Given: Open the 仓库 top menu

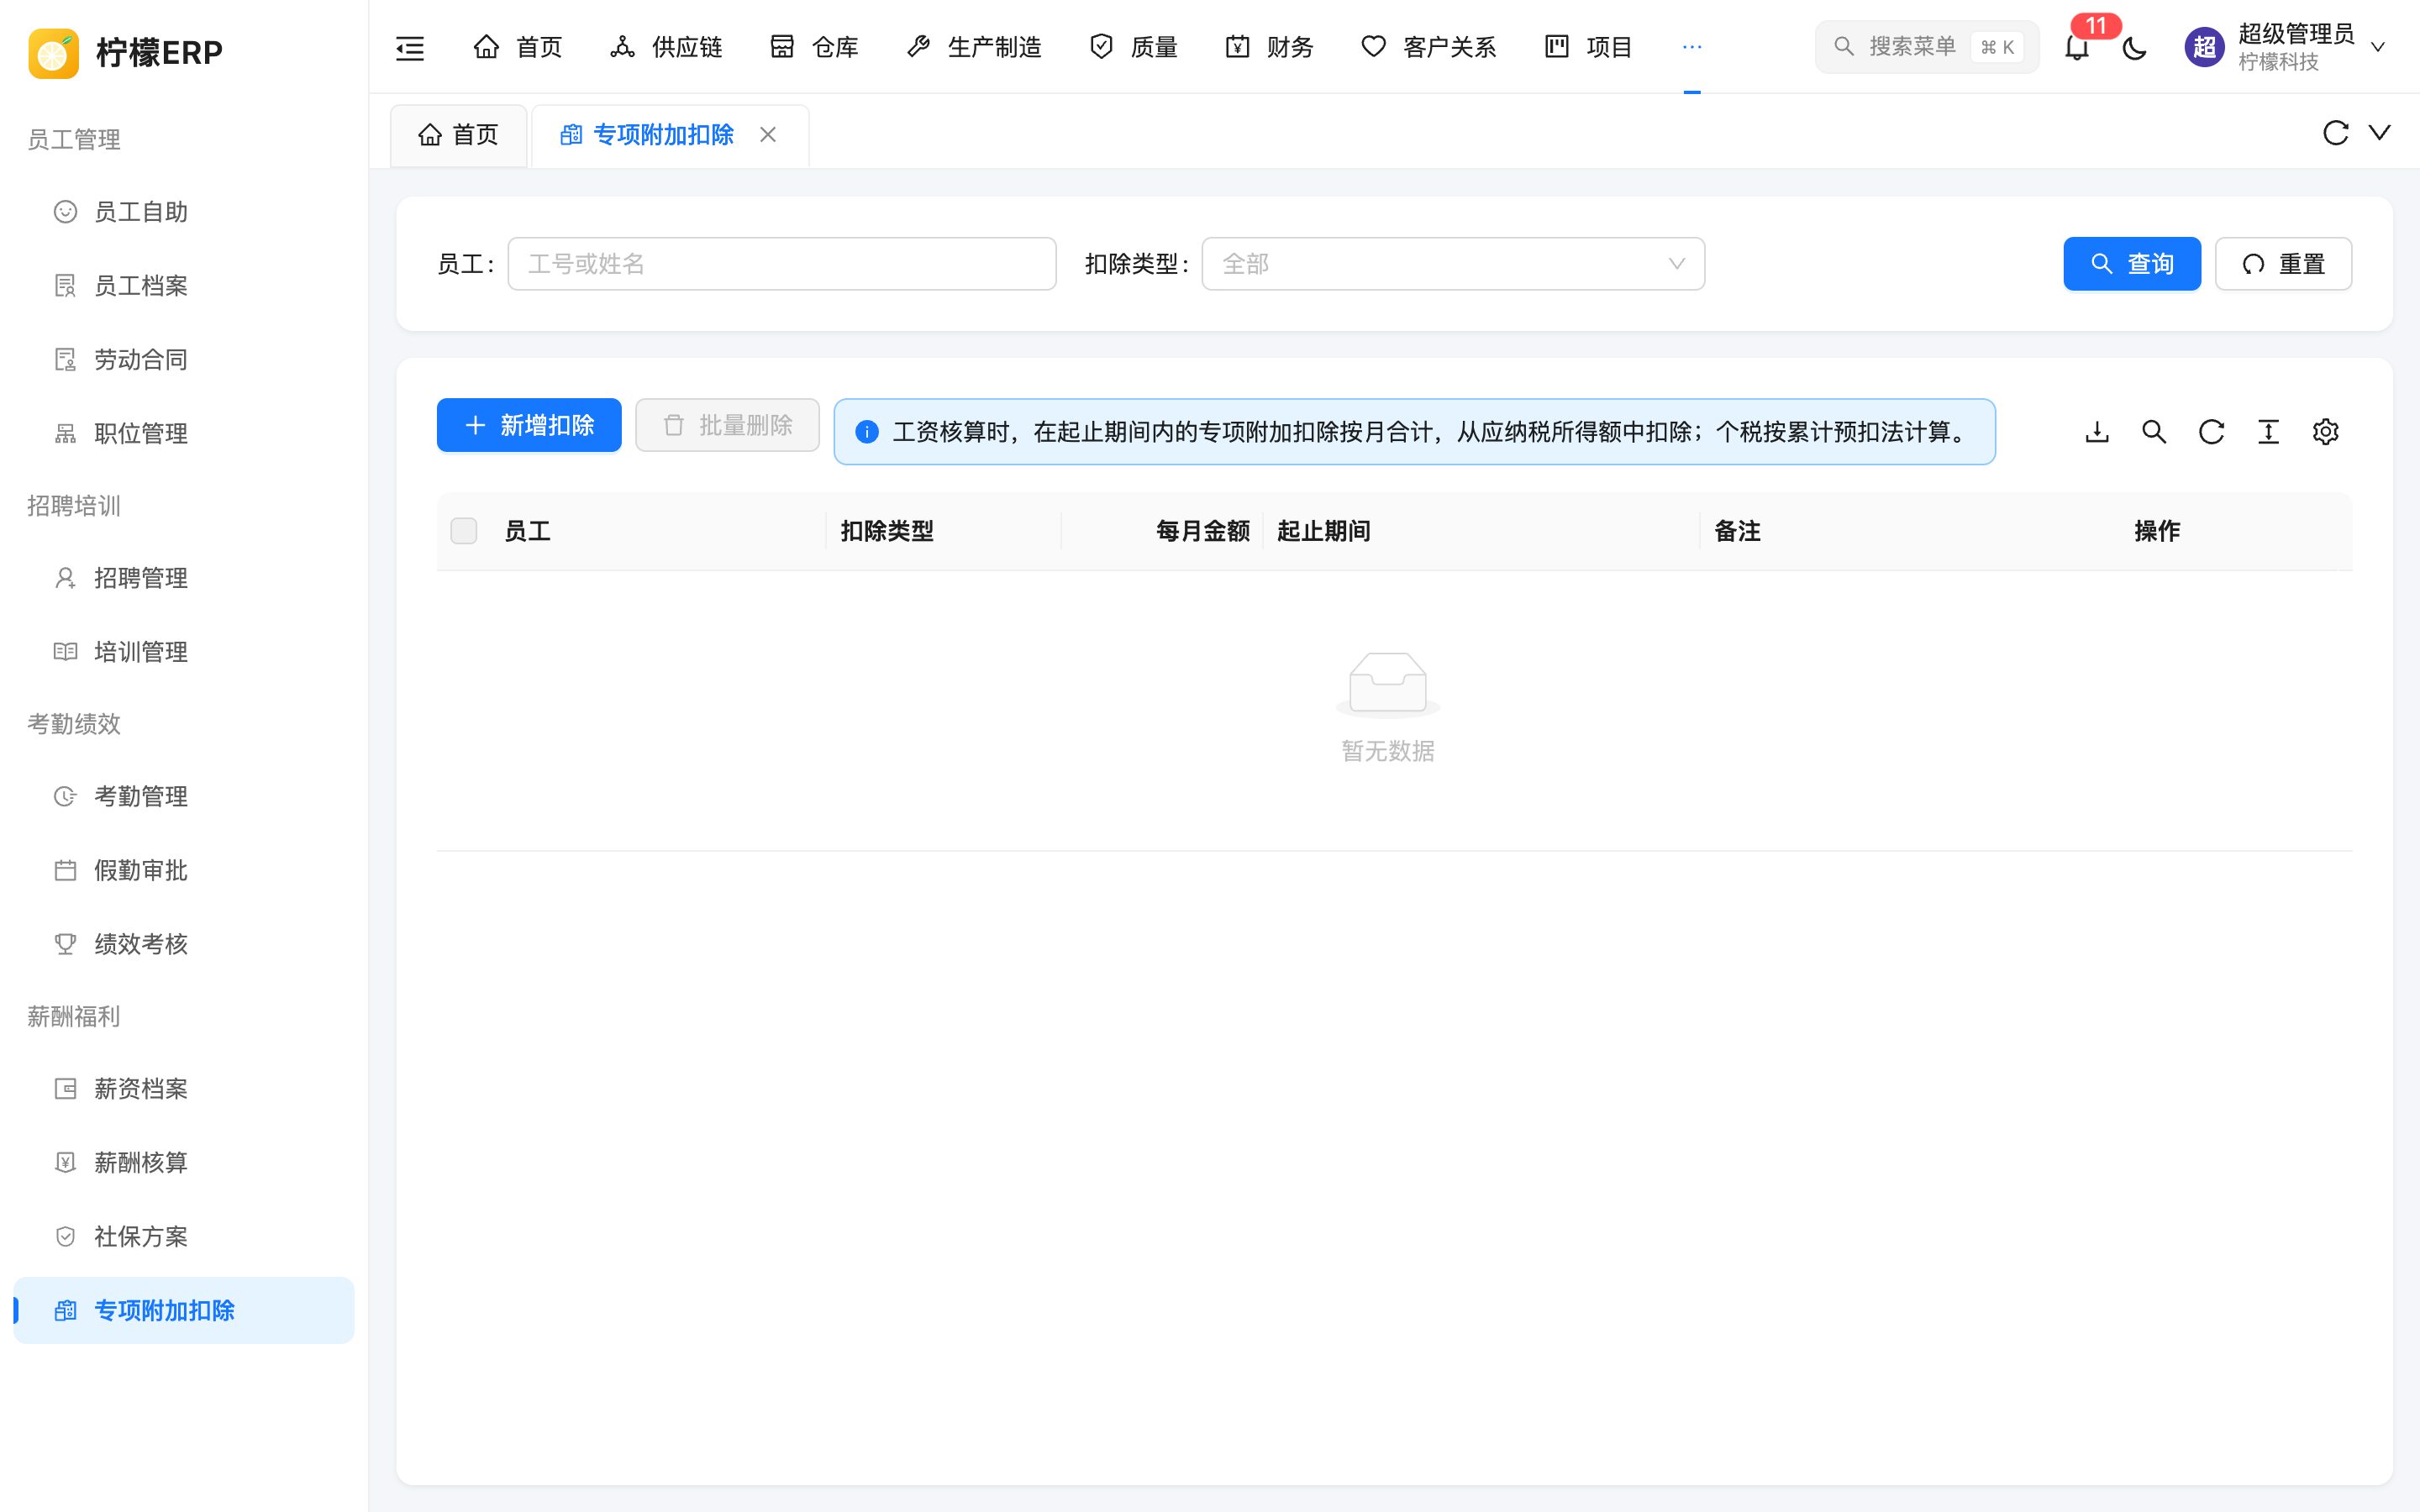Looking at the screenshot, I should pyautogui.click(x=814, y=47).
